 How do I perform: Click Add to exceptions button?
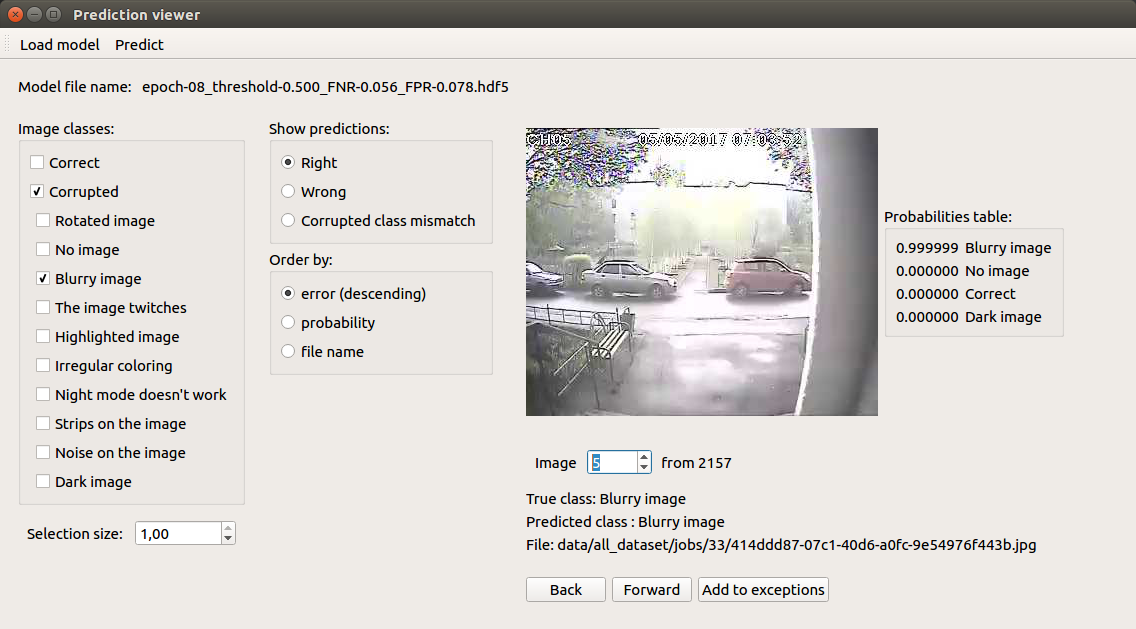click(763, 590)
